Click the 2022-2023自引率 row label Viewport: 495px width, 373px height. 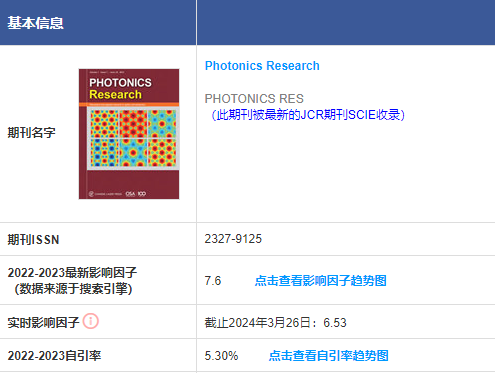coord(54,355)
